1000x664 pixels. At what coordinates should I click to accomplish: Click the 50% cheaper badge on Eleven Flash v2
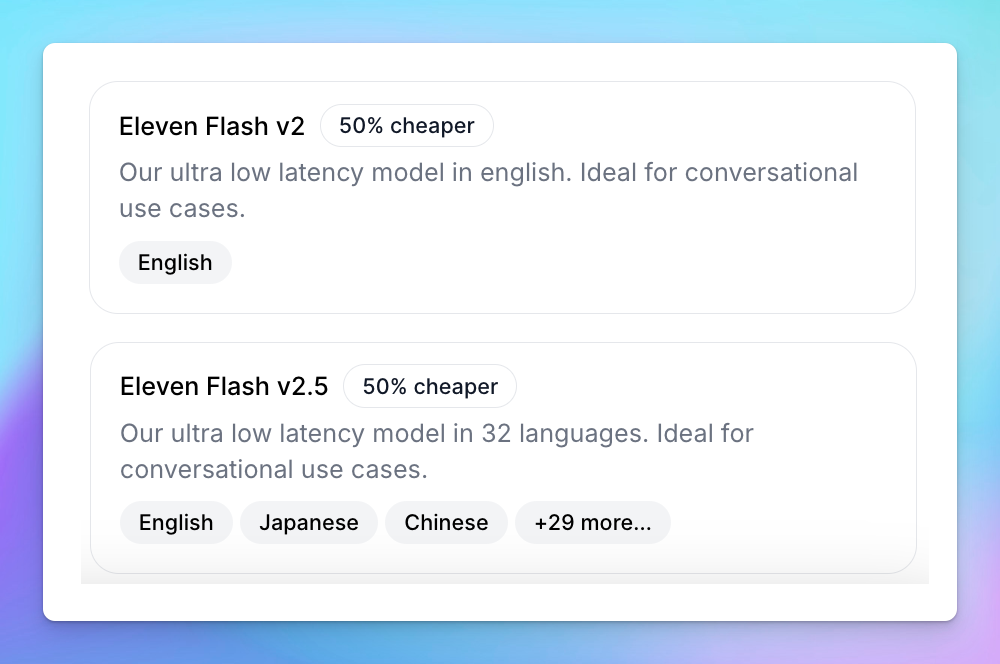tap(406, 126)
